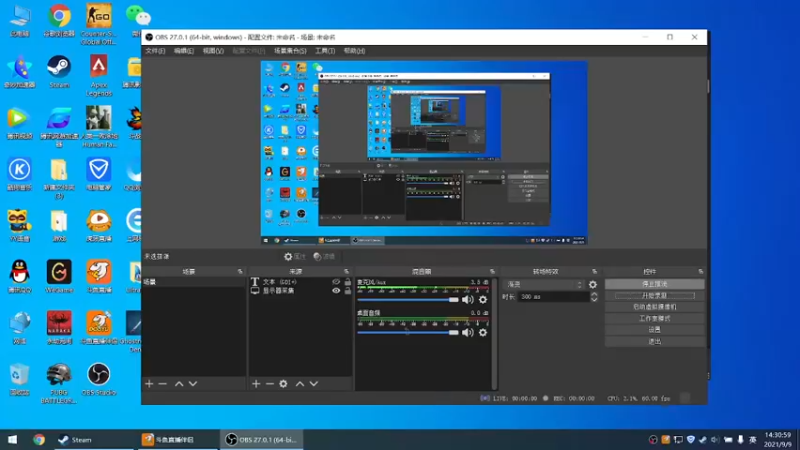Click the 开始录制 button
This screenshot has width=800, height=450.
point(655,295)
